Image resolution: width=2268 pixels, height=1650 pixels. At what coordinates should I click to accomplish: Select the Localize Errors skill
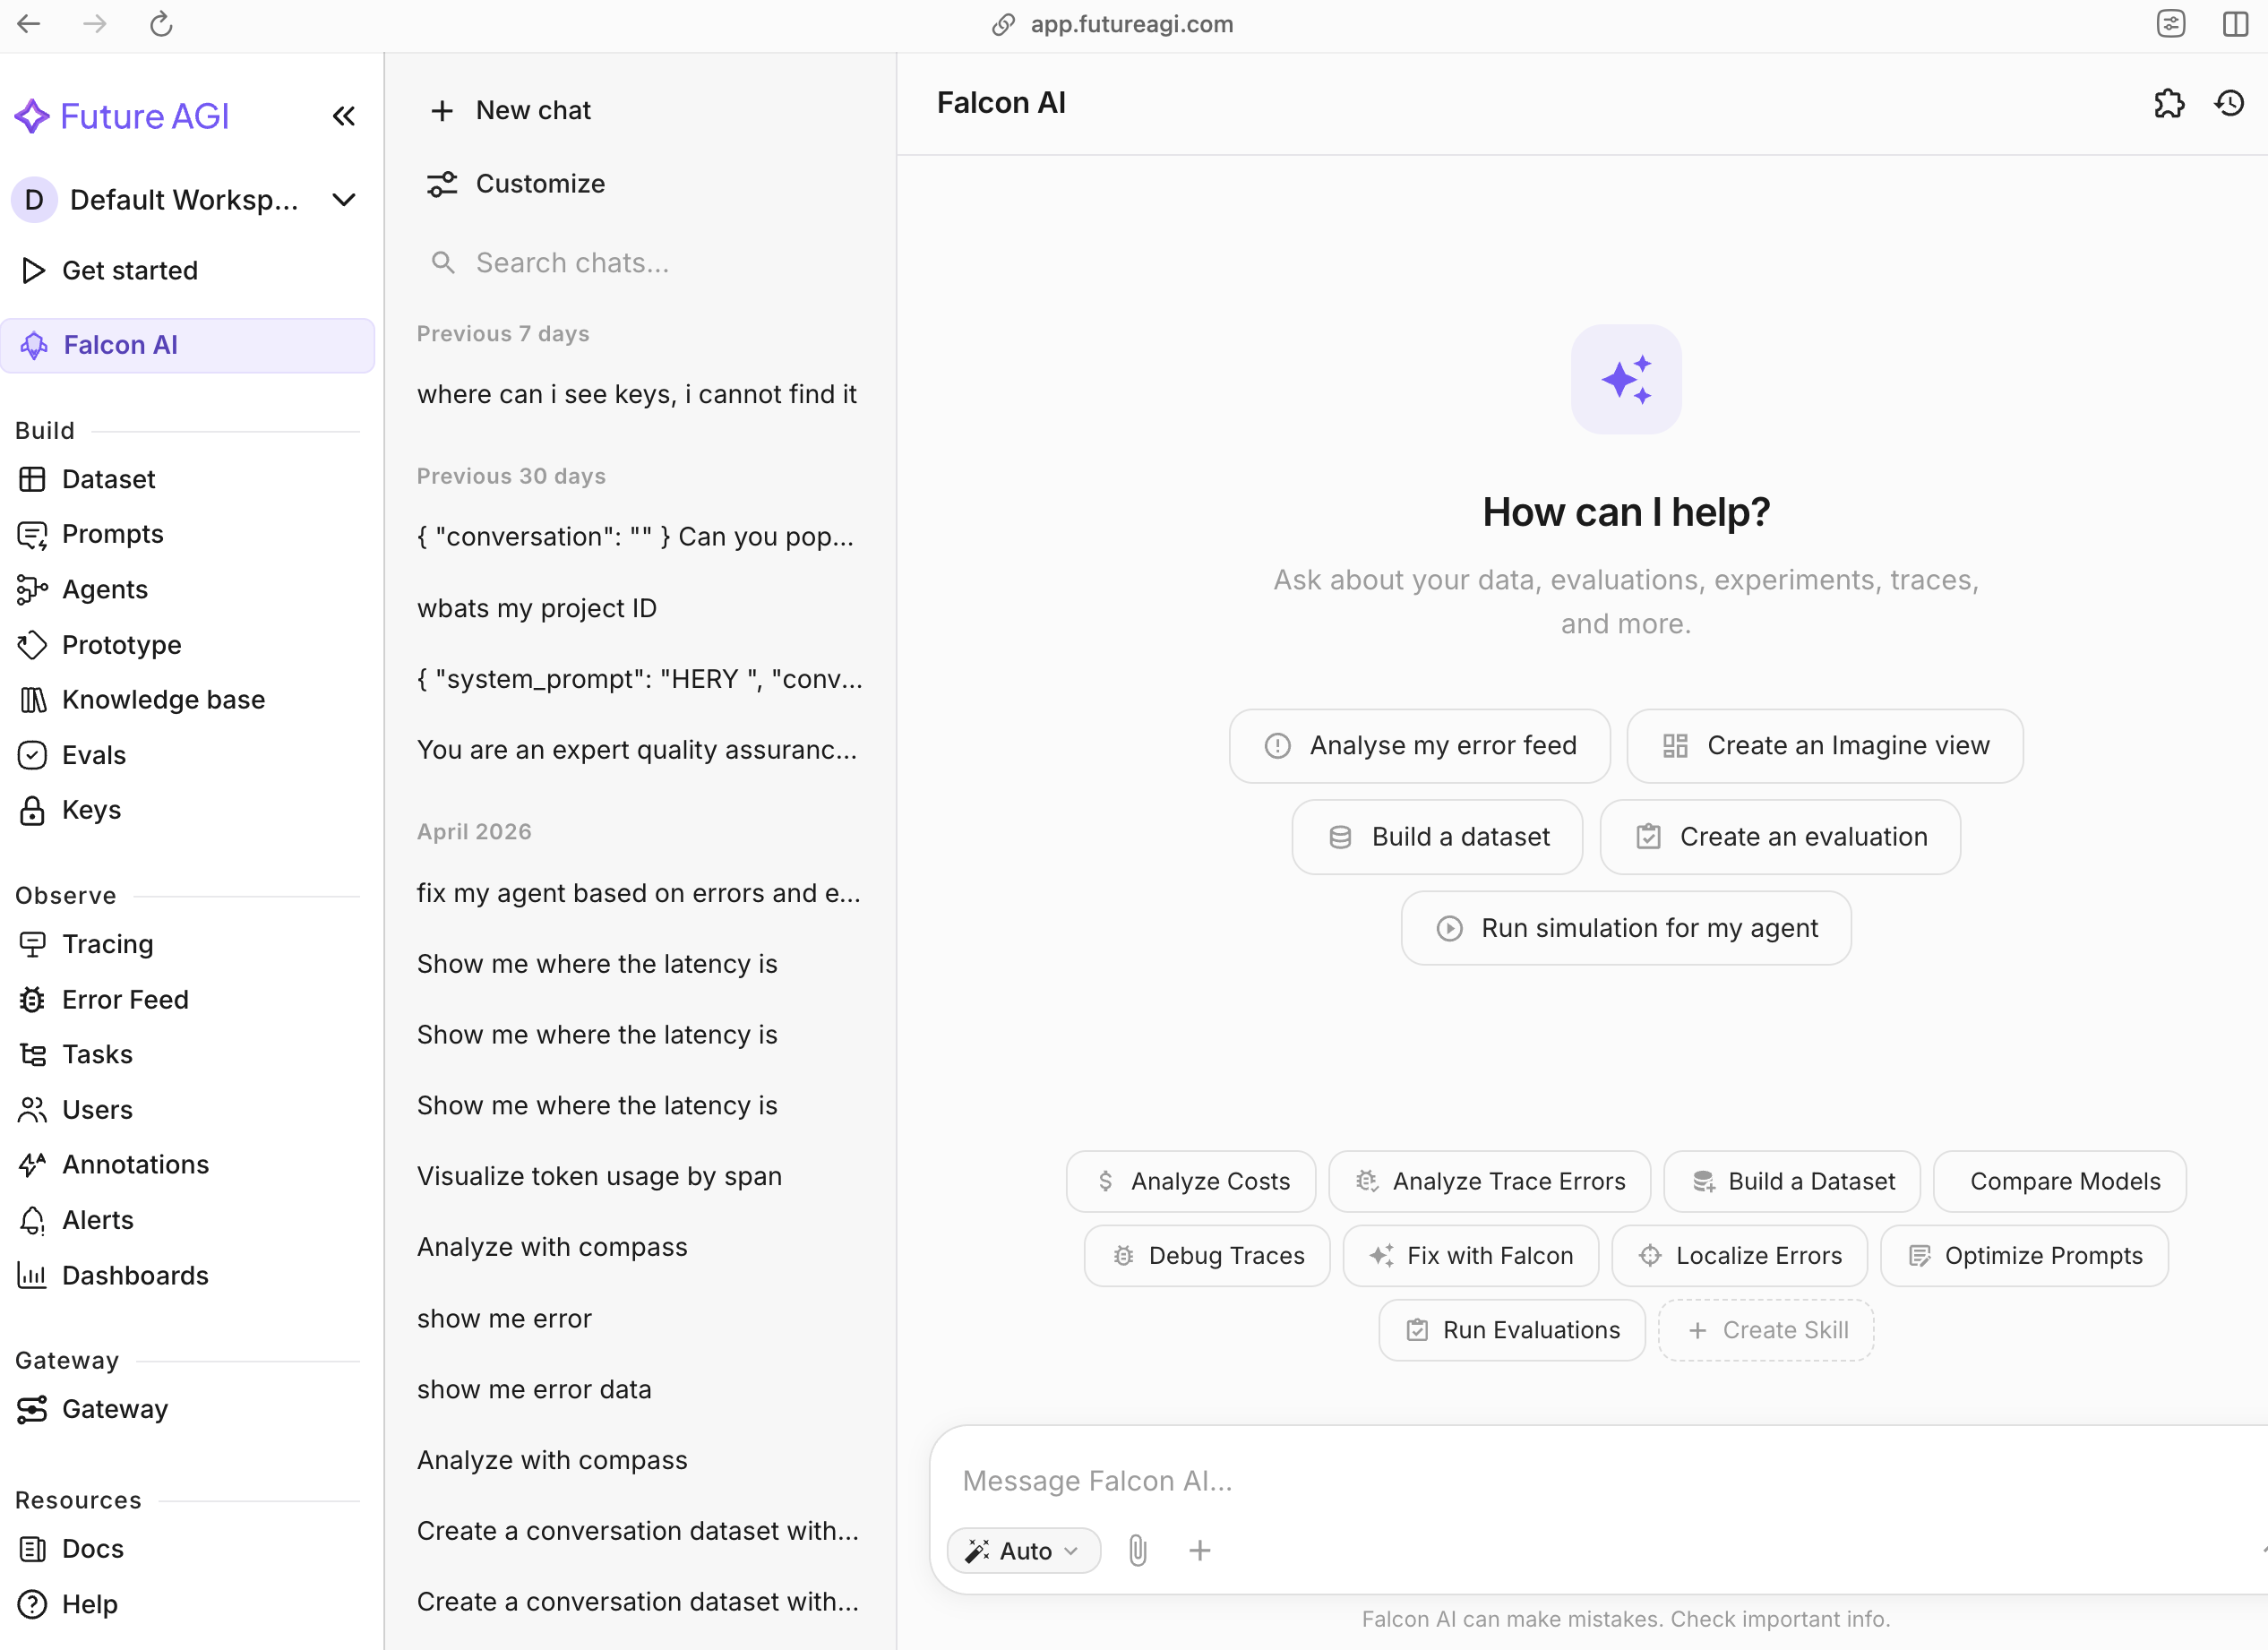(1740, 1256)
